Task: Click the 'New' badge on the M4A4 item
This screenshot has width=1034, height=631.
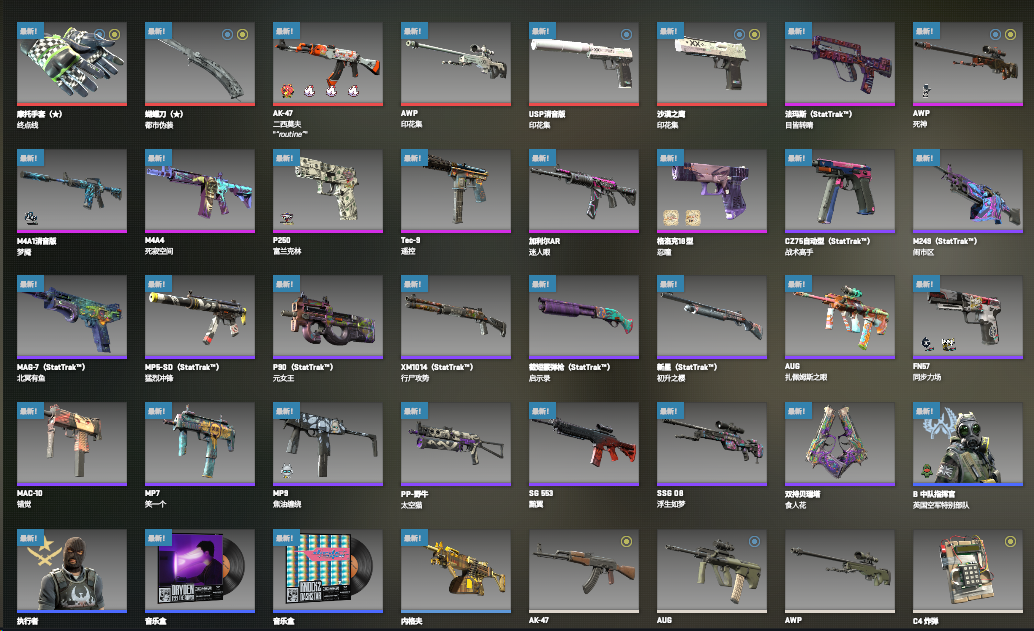Action: 158,158
